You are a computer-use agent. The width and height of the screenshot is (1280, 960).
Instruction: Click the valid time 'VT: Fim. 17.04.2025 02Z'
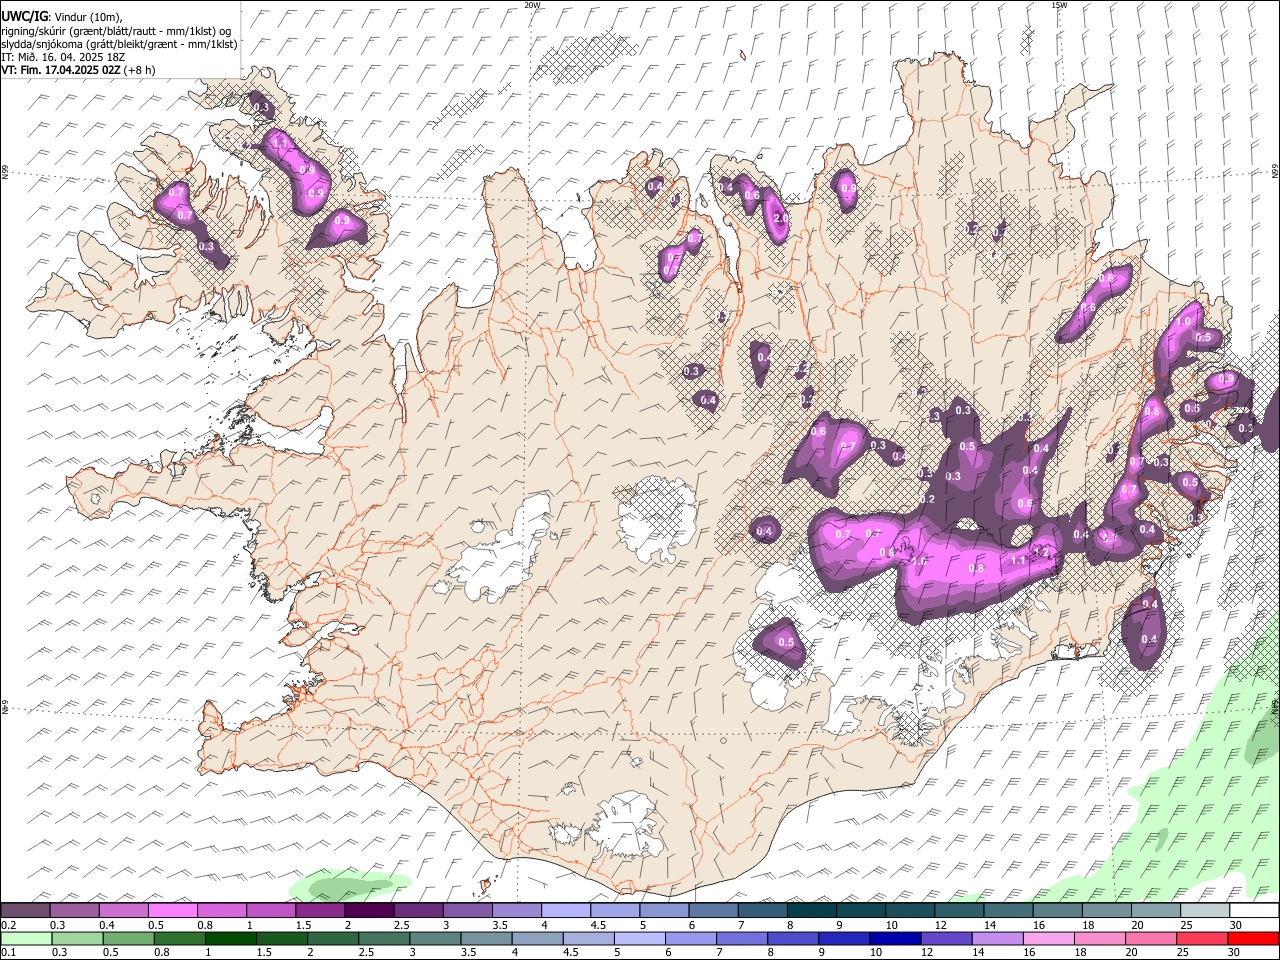(x=61, y=70)
